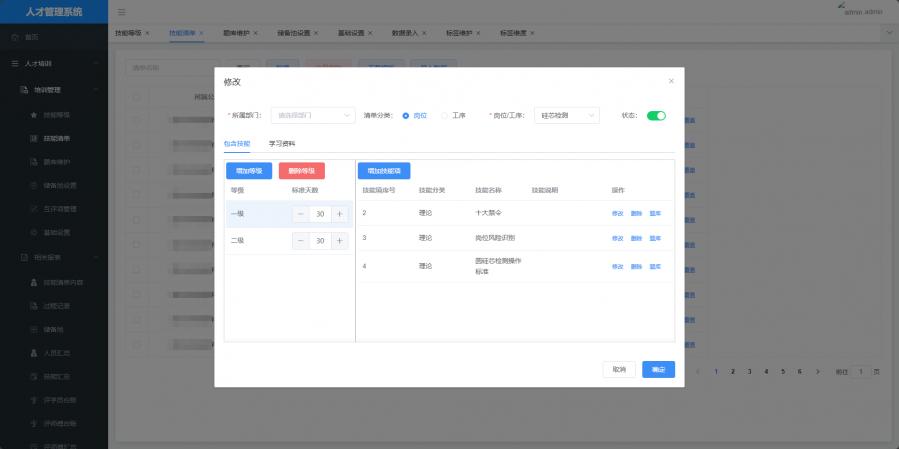The width and height of the screenshot is (899, 449).
Task: Click plus on the 二级 standard days stepper
Action: 339,240
